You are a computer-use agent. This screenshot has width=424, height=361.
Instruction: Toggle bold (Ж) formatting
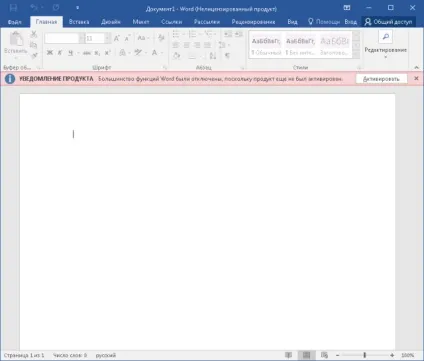point(50,53)
